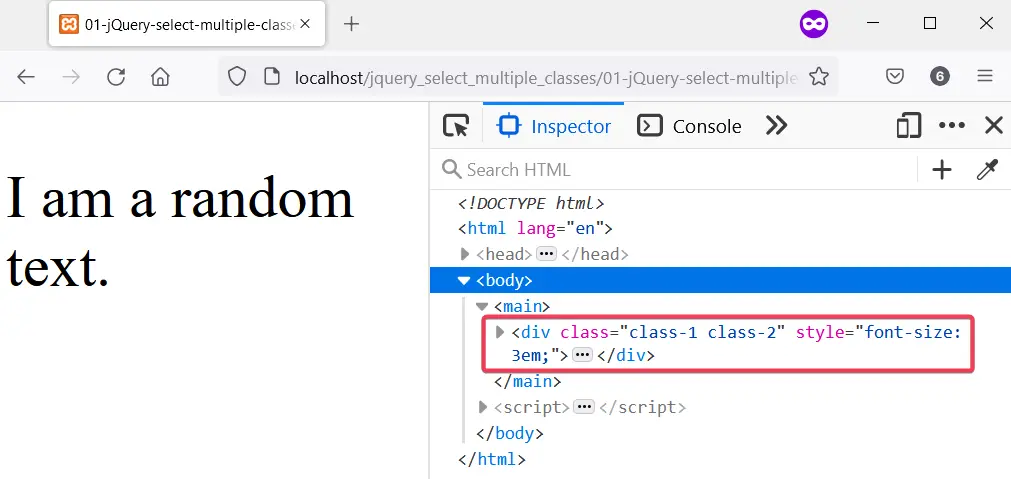Select the opening script tag

pyautogui.click(x=533, y=407)
